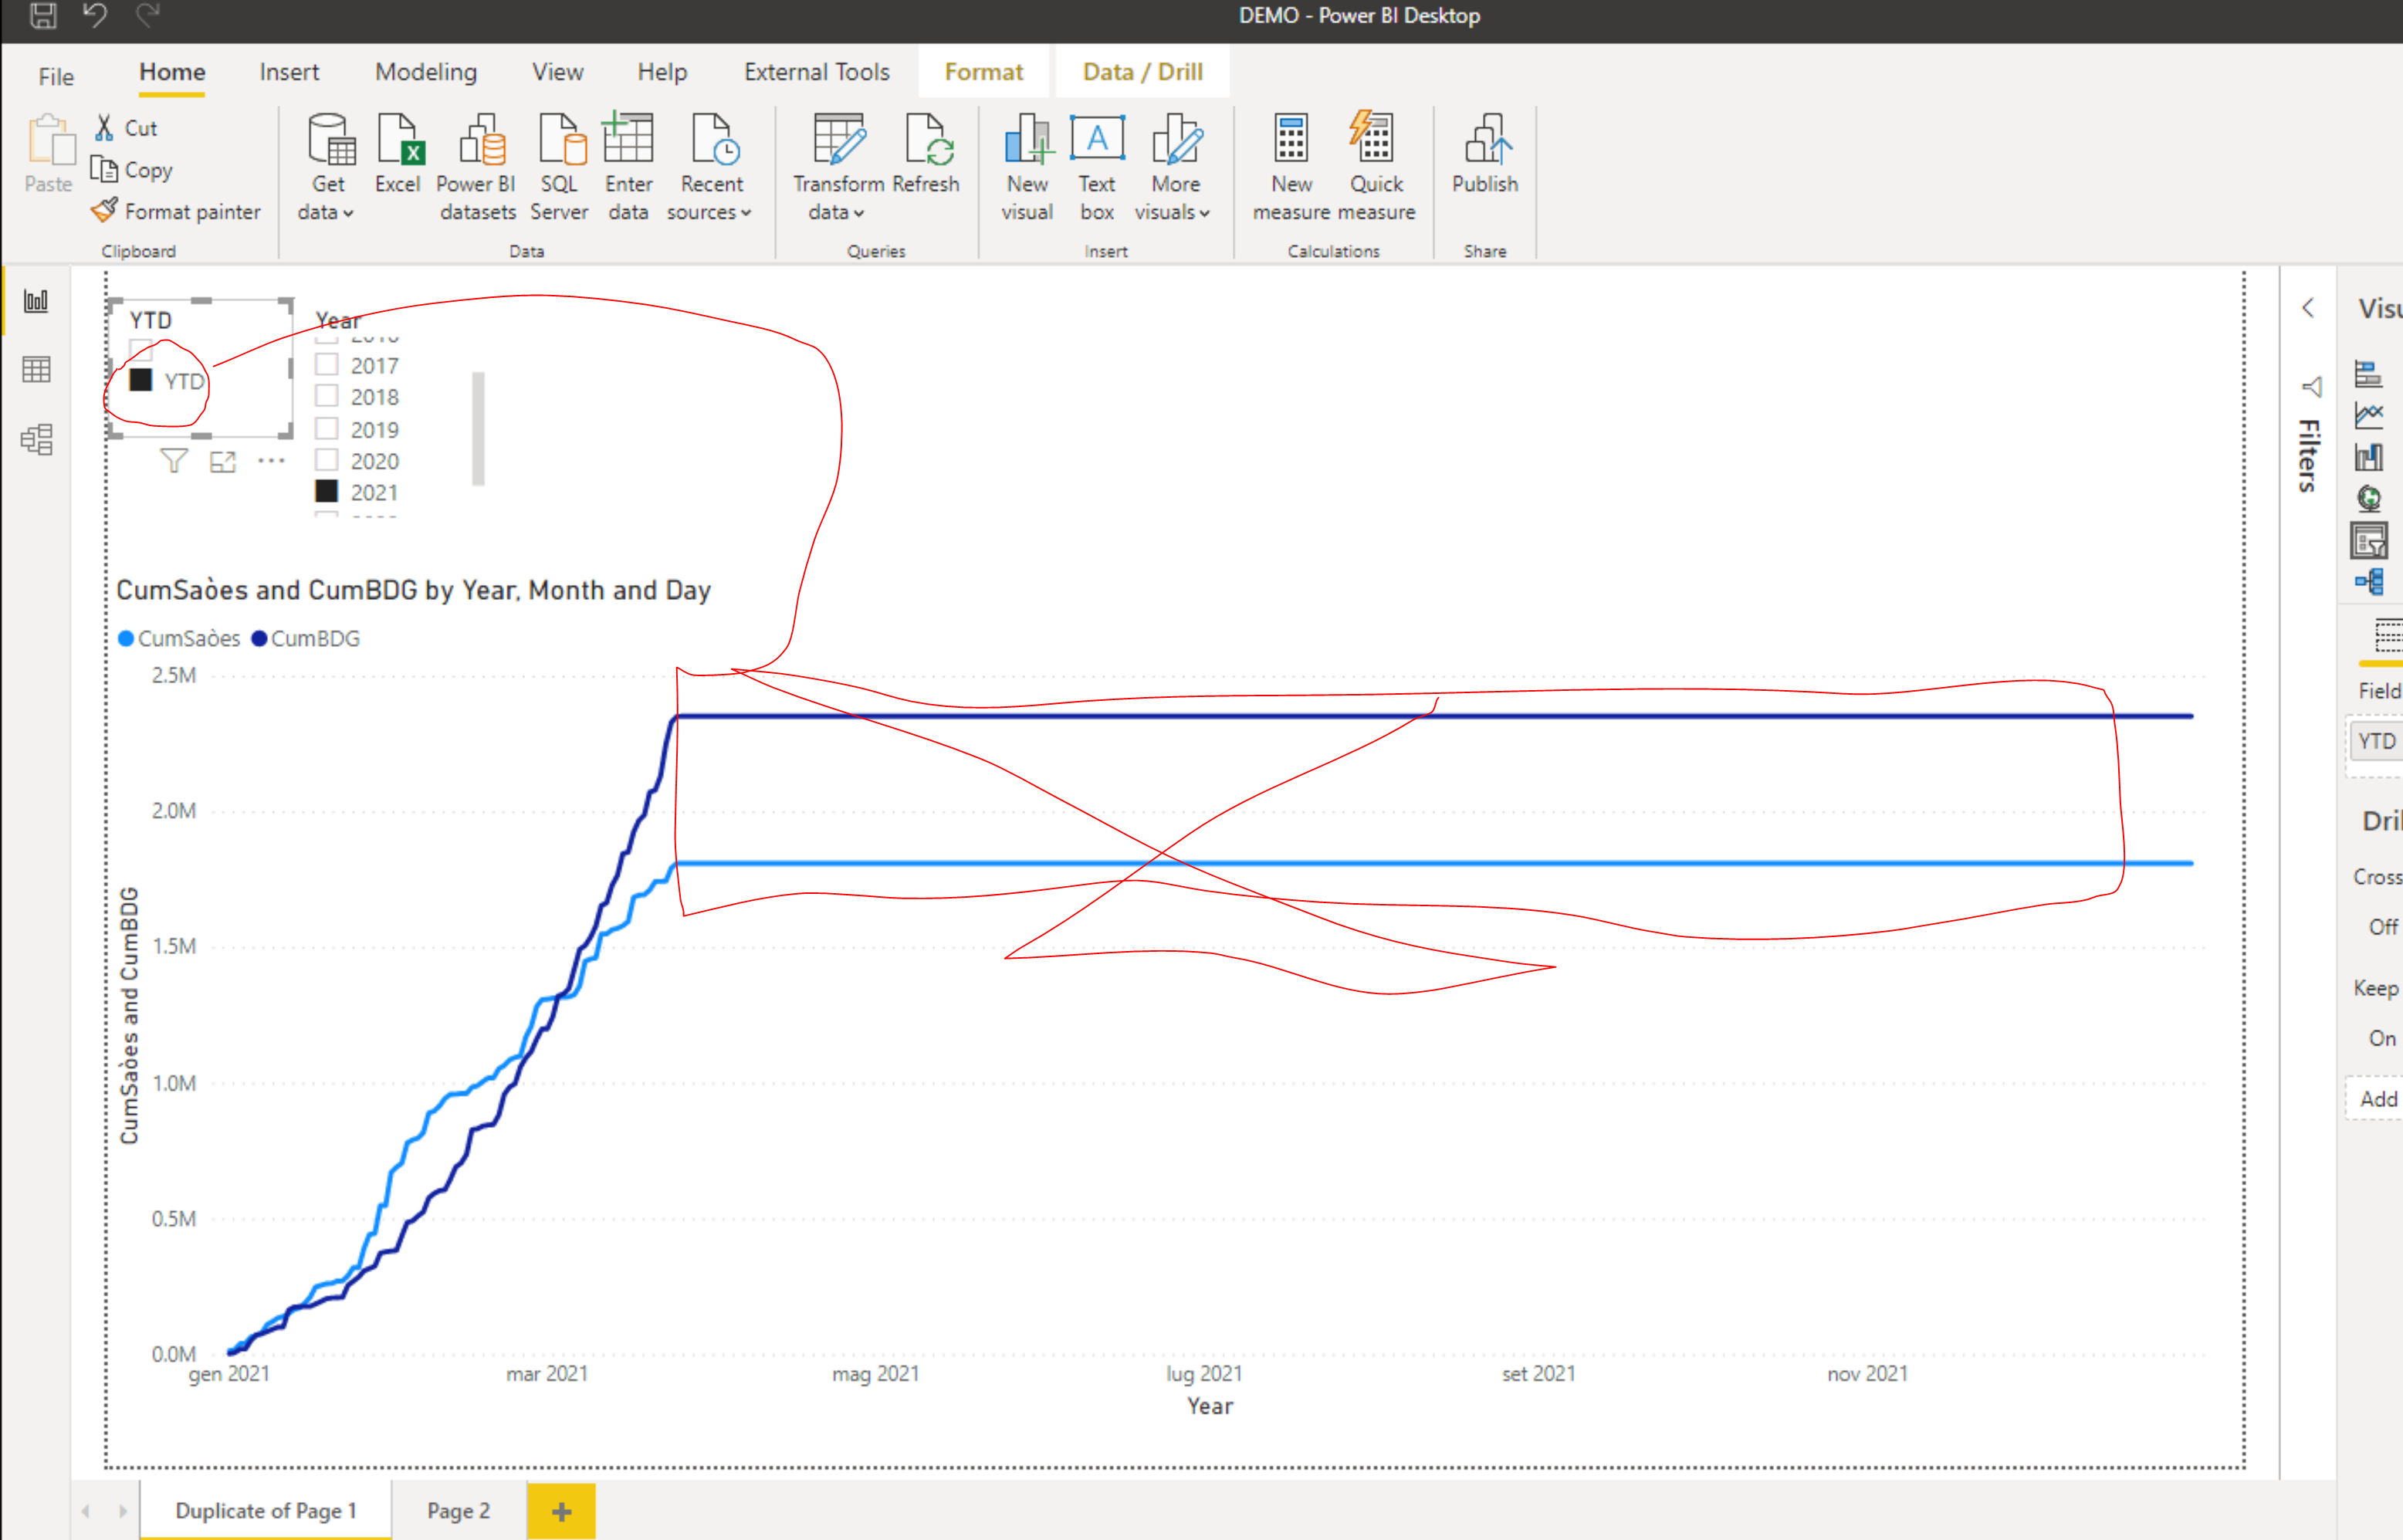Viewport: 2403px width, 1540px height.
Task: Open the External Tools tab
Action: 817,72
